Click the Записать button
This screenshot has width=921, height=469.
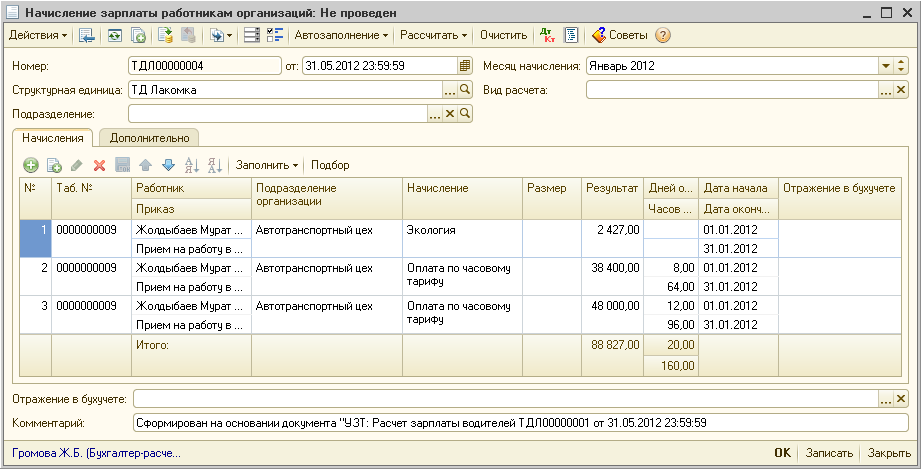point(830,452)
